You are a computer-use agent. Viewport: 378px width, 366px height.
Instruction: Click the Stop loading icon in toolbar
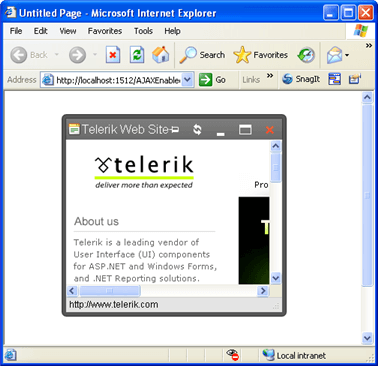[x=113, y=55]
